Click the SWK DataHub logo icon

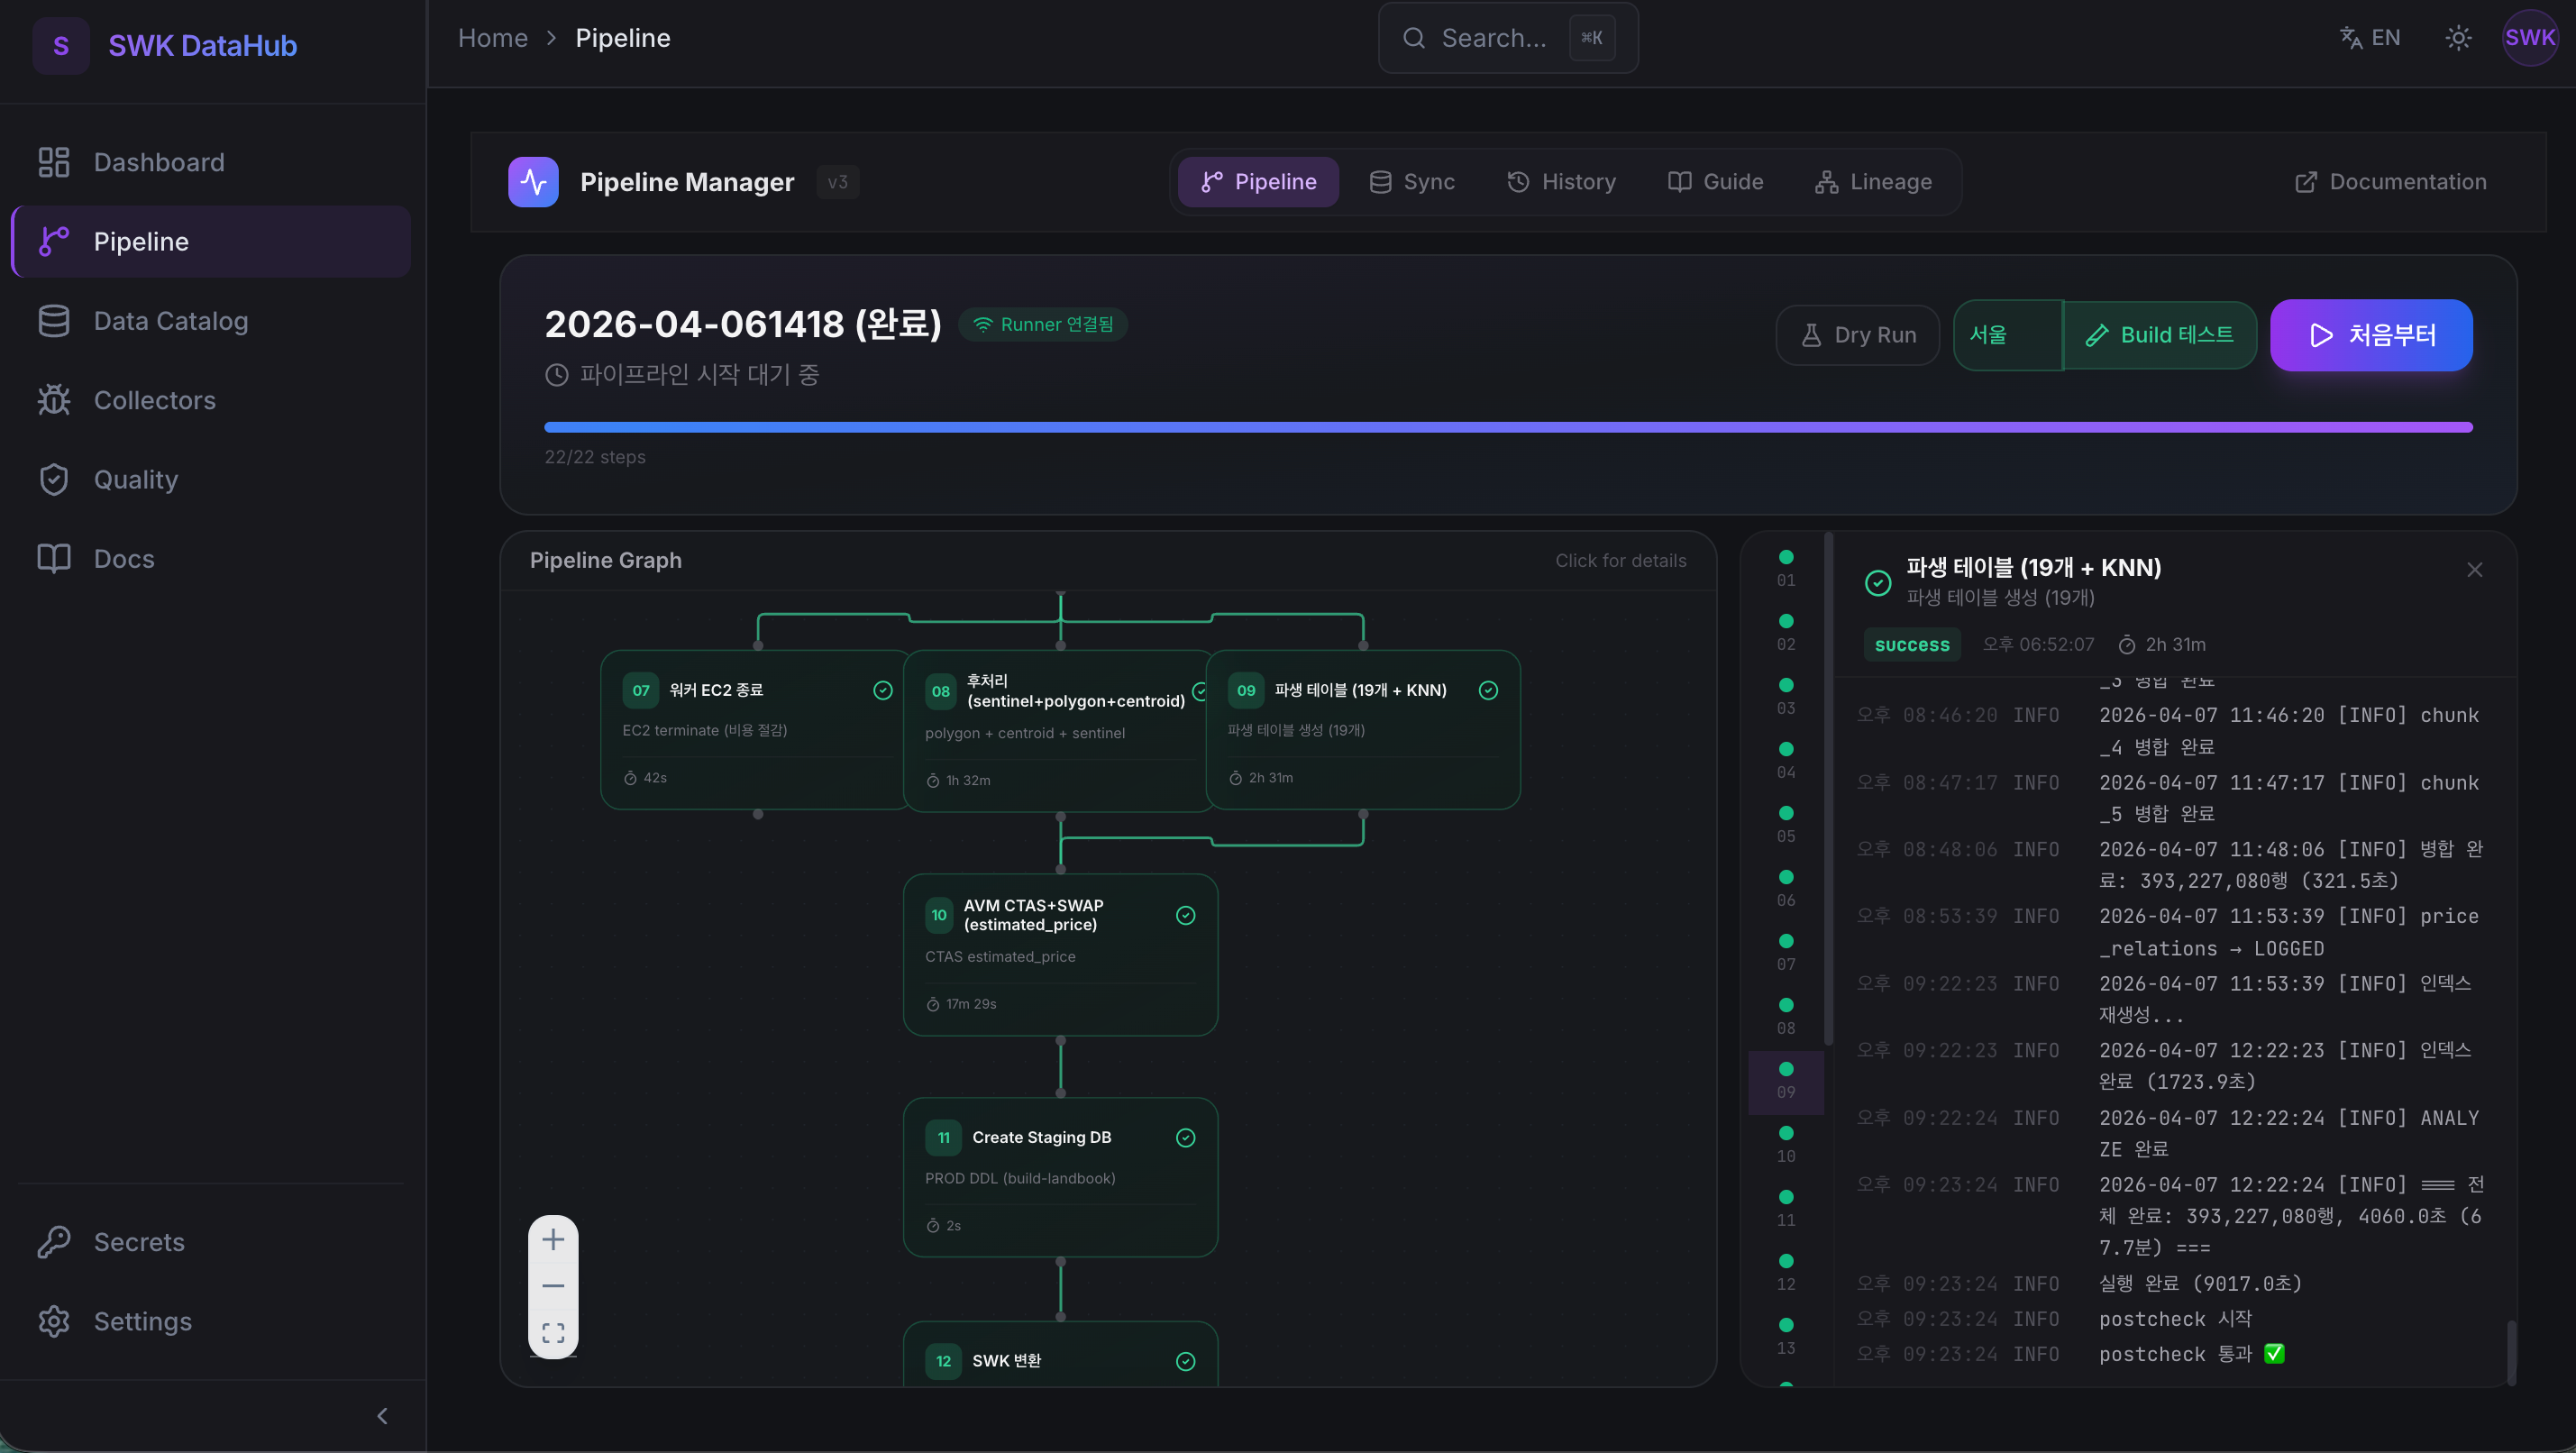[61, 45]
